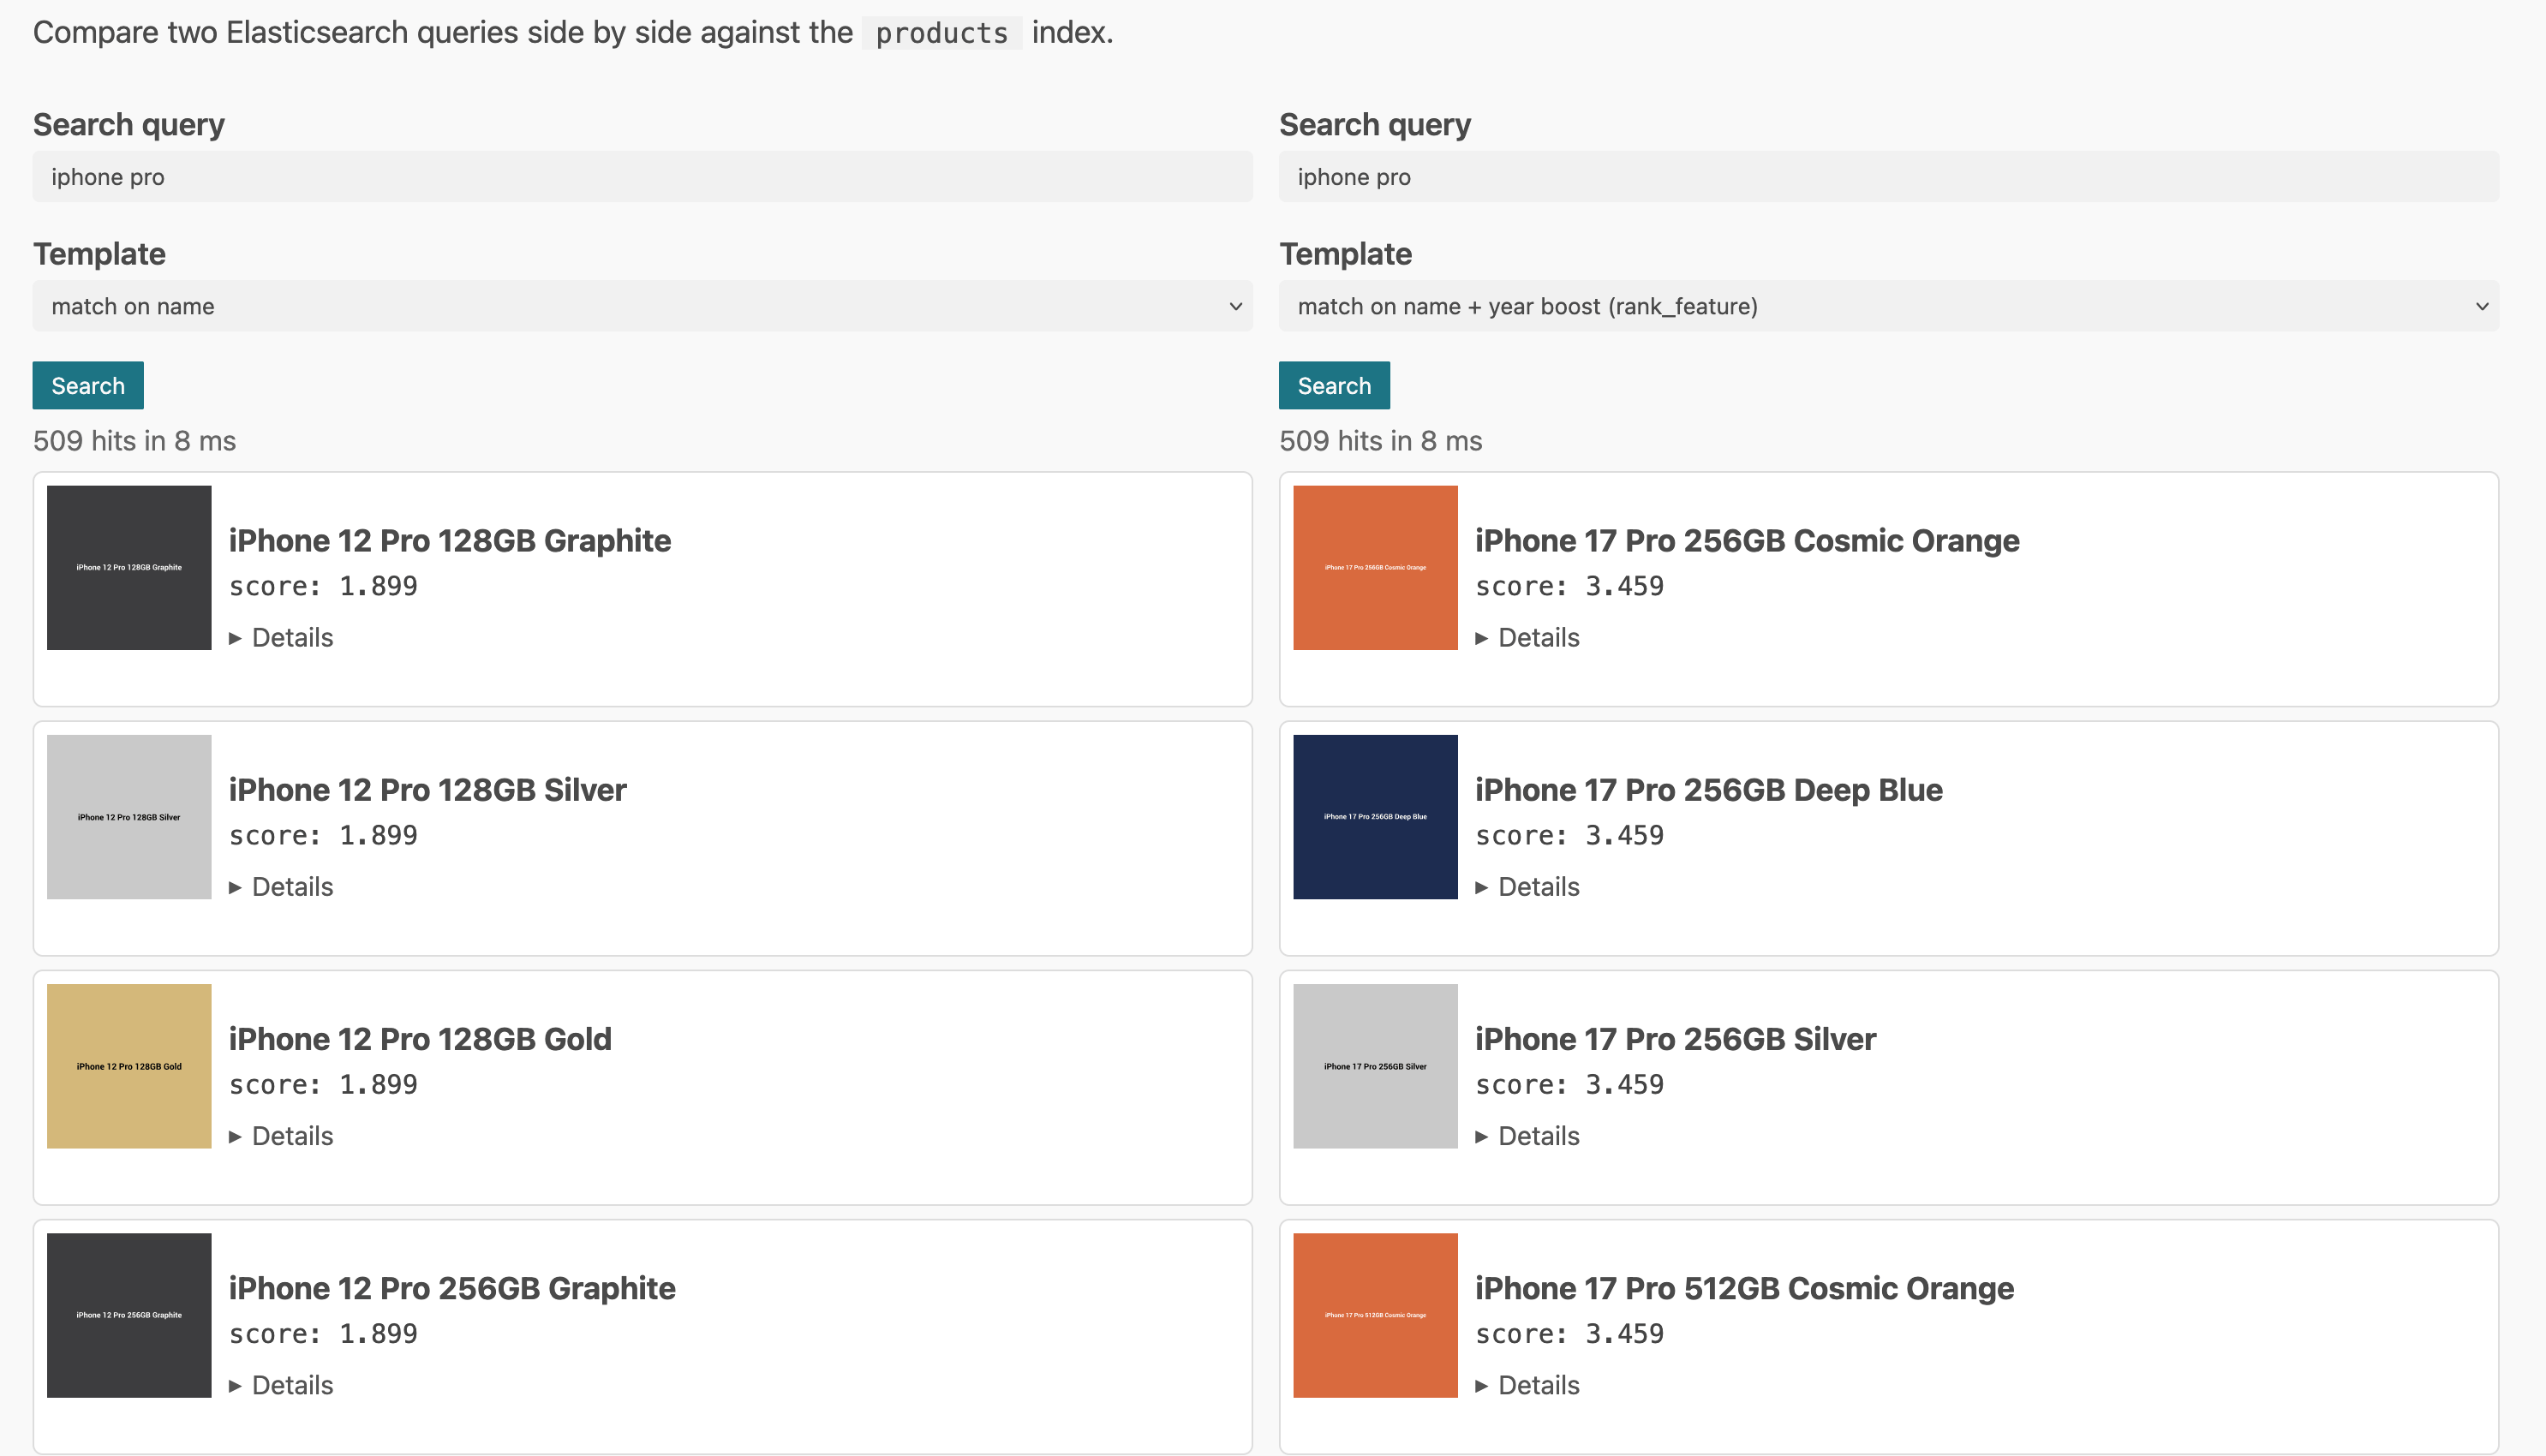Expand Details for iPhone 17 Pro 256GB Cosmic Orange
This screenshot has width=2546, height=1456.
(x=1527, y=637)
